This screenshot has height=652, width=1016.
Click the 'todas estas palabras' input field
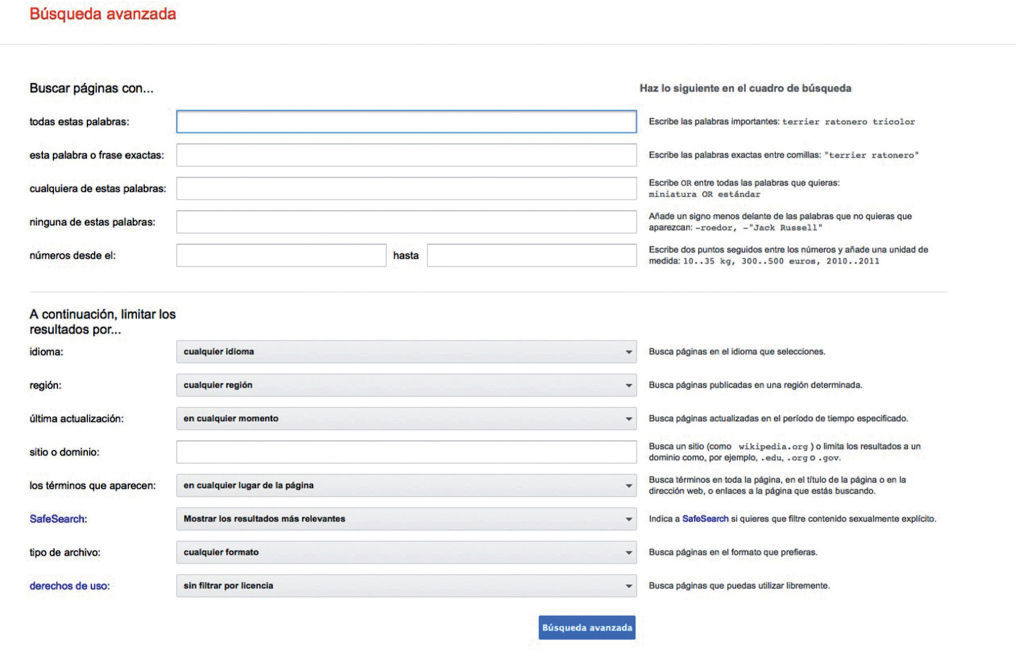click(406, 122)
